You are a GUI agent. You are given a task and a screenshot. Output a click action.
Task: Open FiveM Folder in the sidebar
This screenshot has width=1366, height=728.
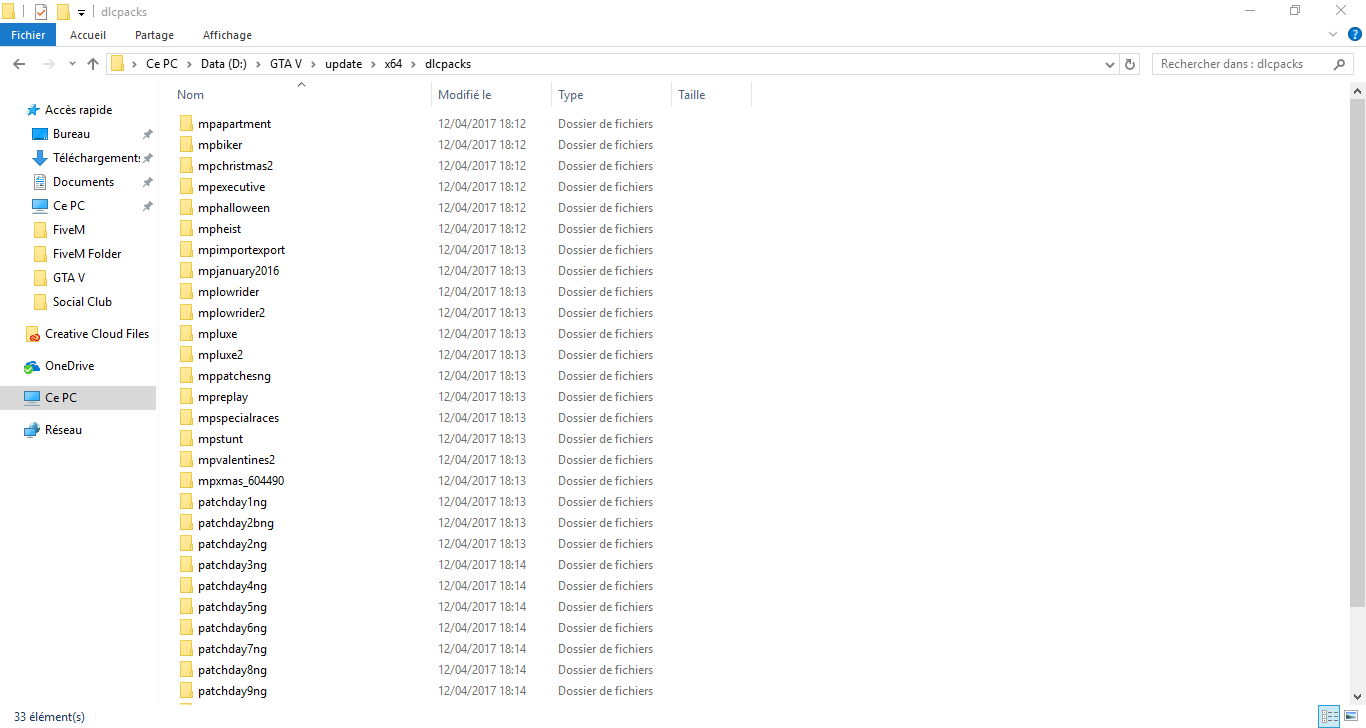87,254
